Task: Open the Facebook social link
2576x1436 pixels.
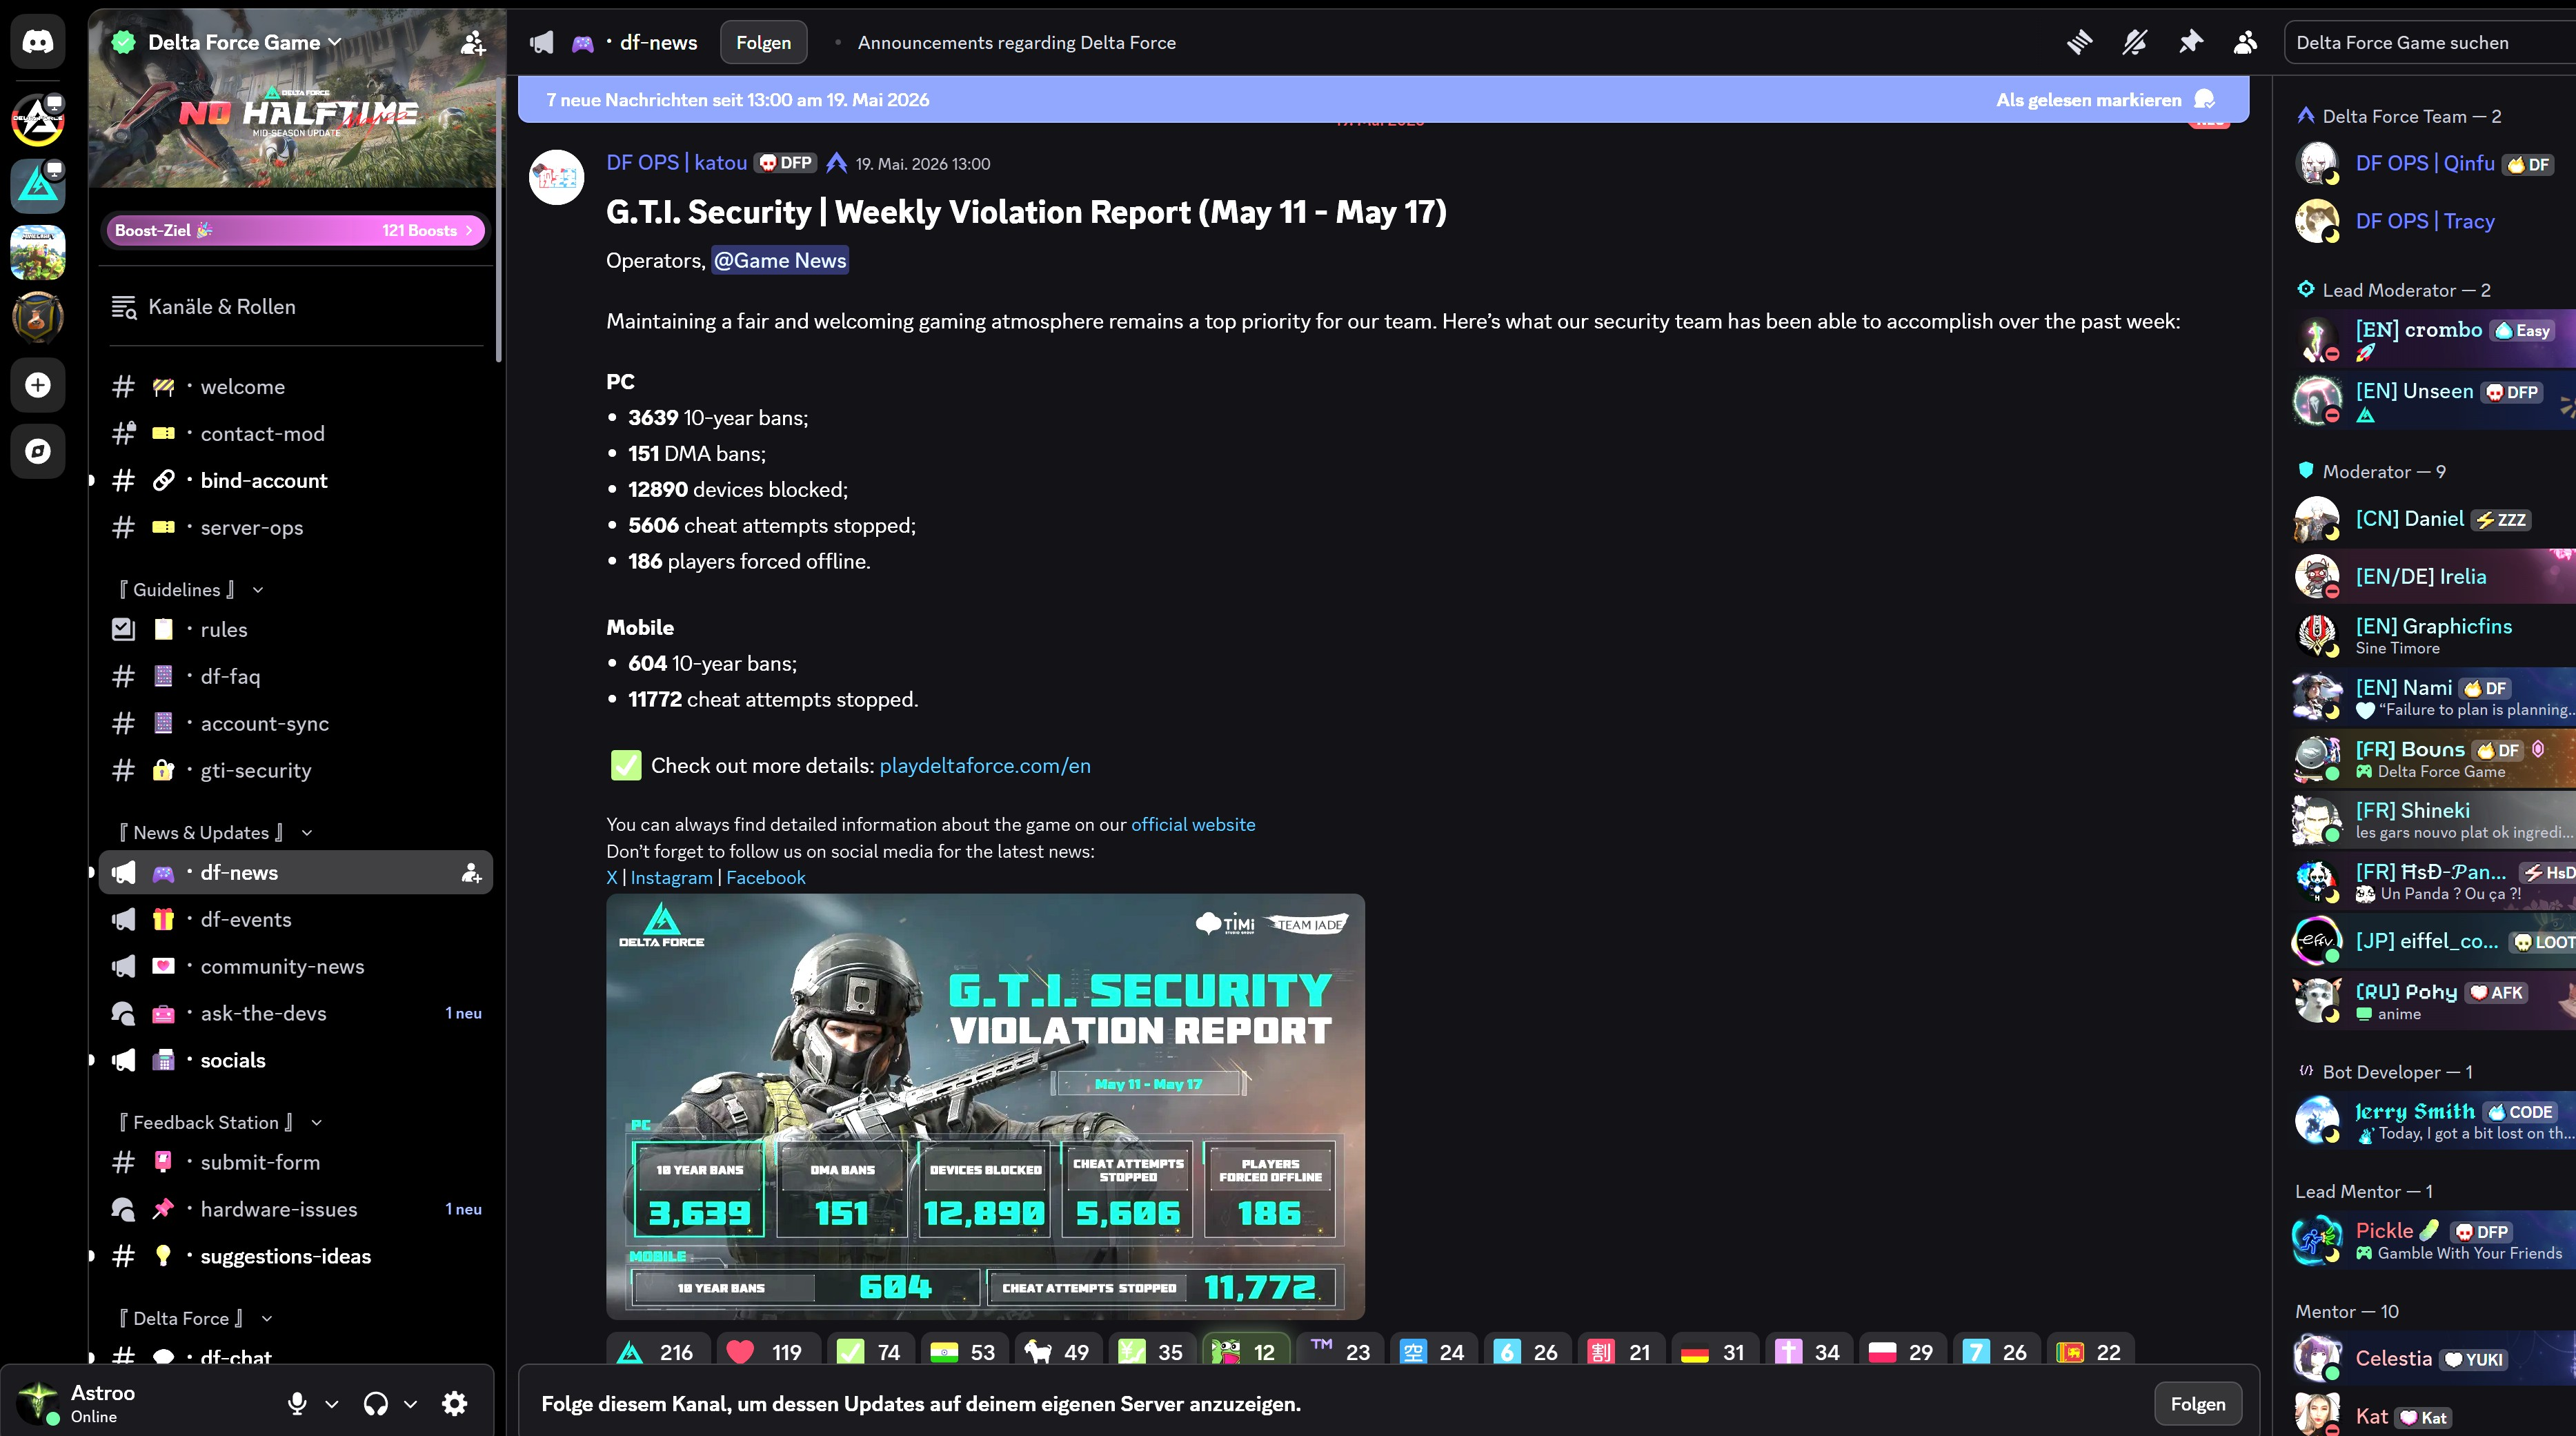Action: [765, 878]
